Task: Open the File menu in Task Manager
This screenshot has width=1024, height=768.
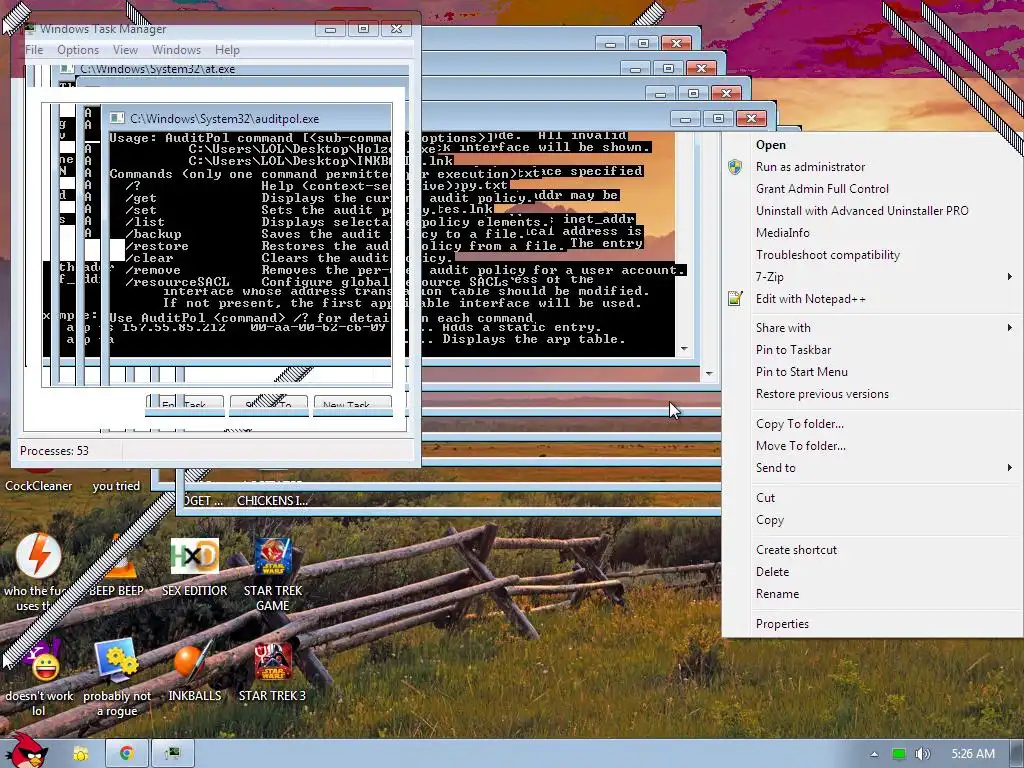Action: point(34,50)
